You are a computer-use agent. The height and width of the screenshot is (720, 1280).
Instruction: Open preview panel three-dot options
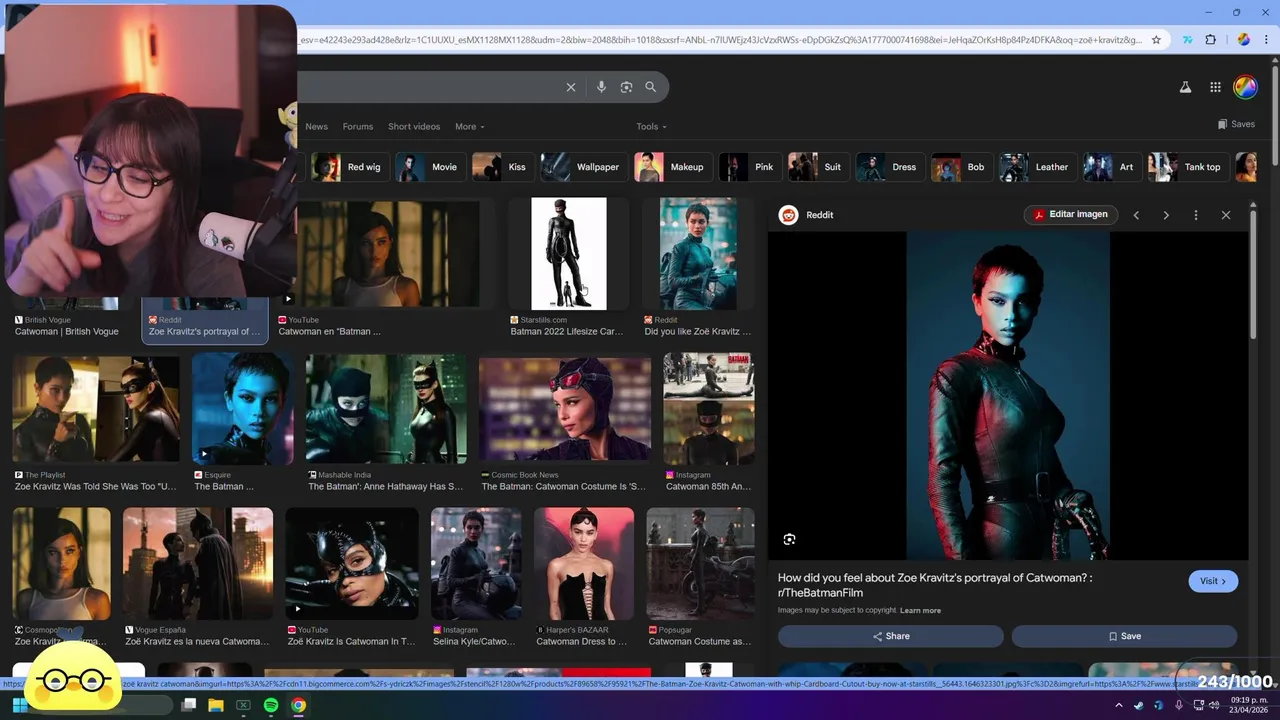click(1196, 215)
